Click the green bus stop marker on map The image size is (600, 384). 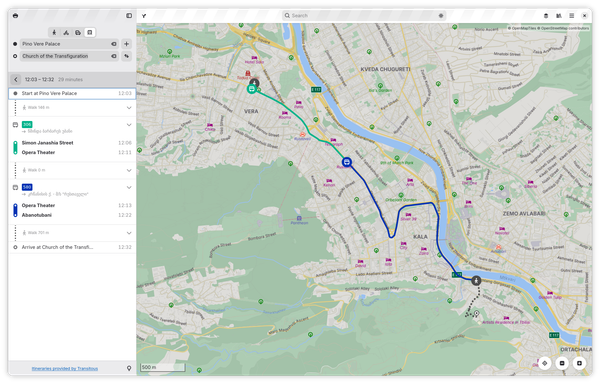251,89
